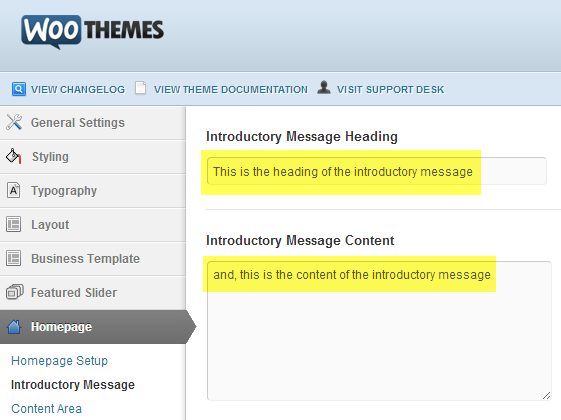Select Homepage Setup submenu item
This screenshot has height=420, width=561.
click(x=59, y=361)
